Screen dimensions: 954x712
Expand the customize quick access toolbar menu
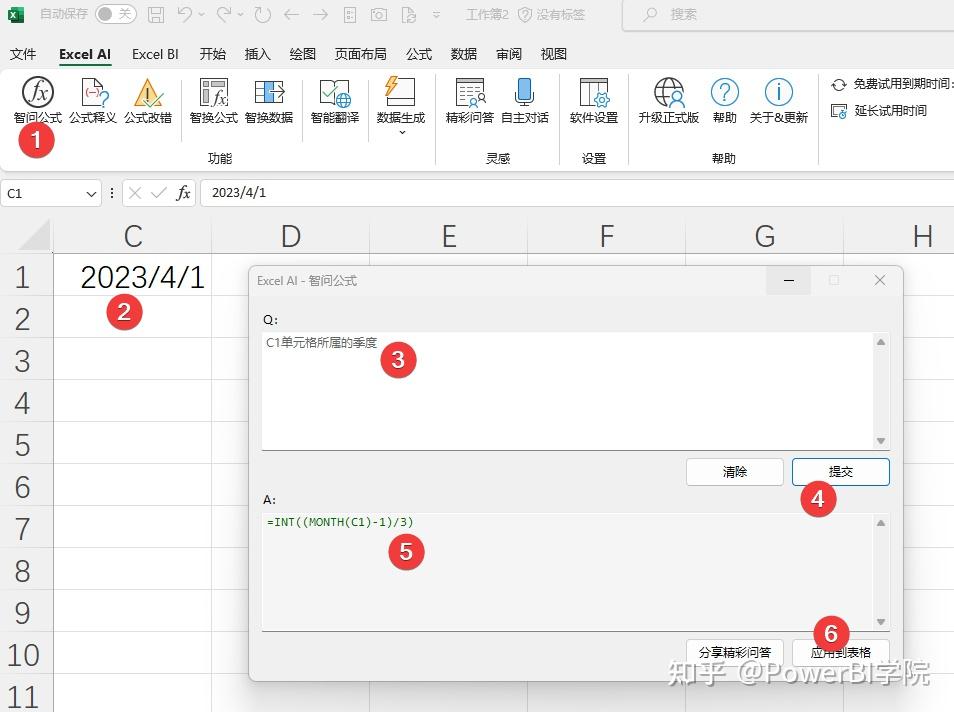point(436,15)
